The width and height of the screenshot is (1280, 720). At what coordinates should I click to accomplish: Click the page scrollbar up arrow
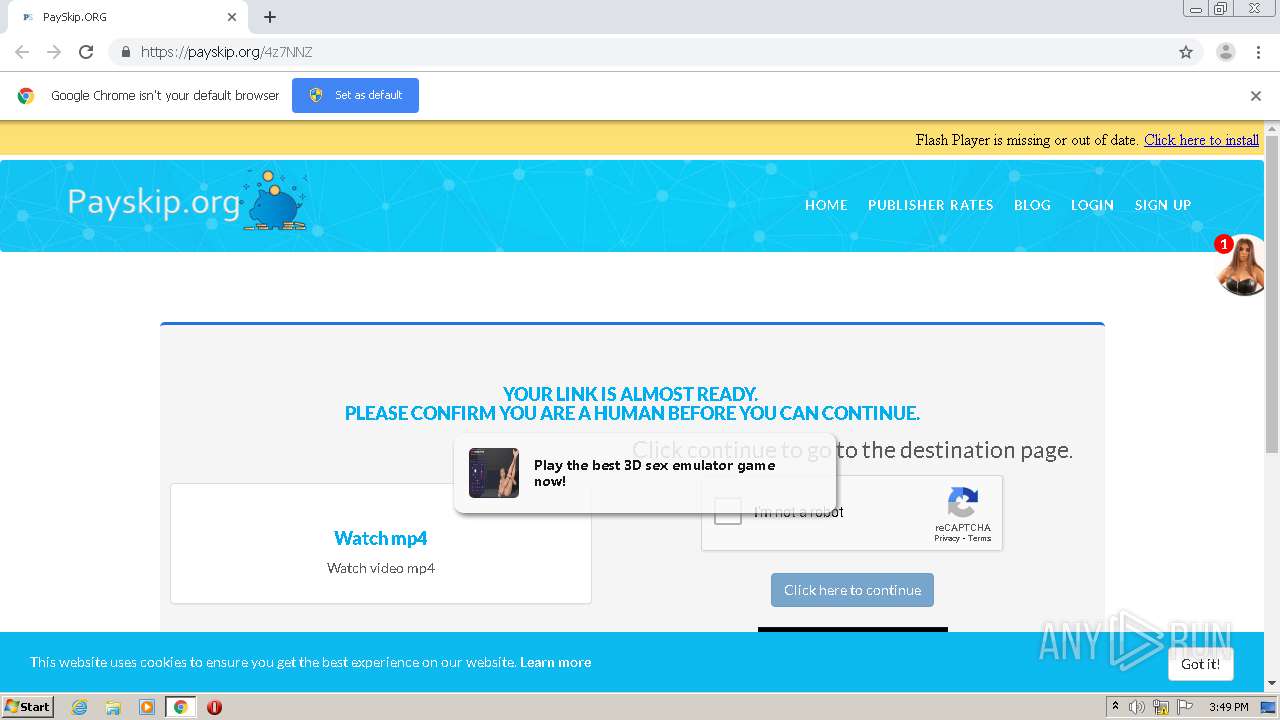pos(1272,128)
